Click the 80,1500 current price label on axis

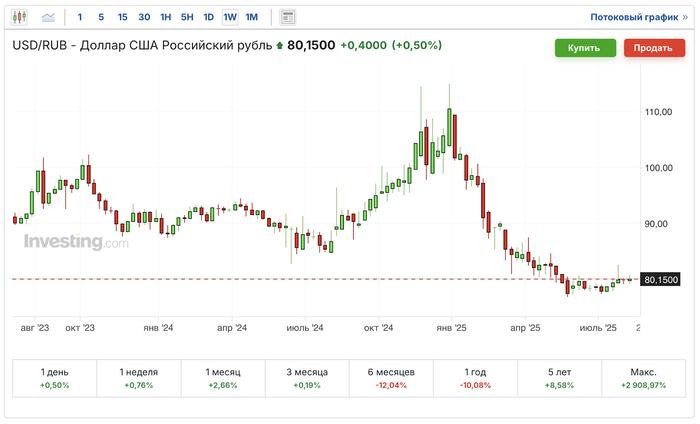tap(662, 279)
